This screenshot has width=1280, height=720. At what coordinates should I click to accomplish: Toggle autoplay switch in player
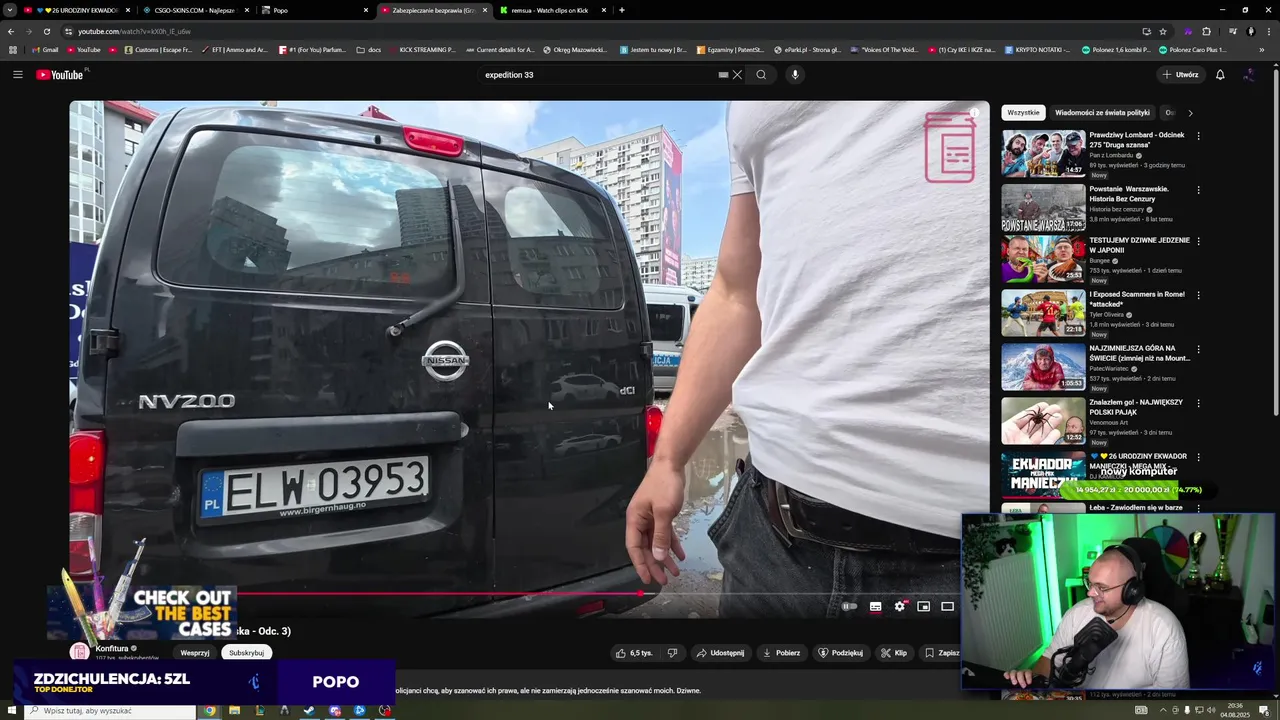(x=849, y=606)
